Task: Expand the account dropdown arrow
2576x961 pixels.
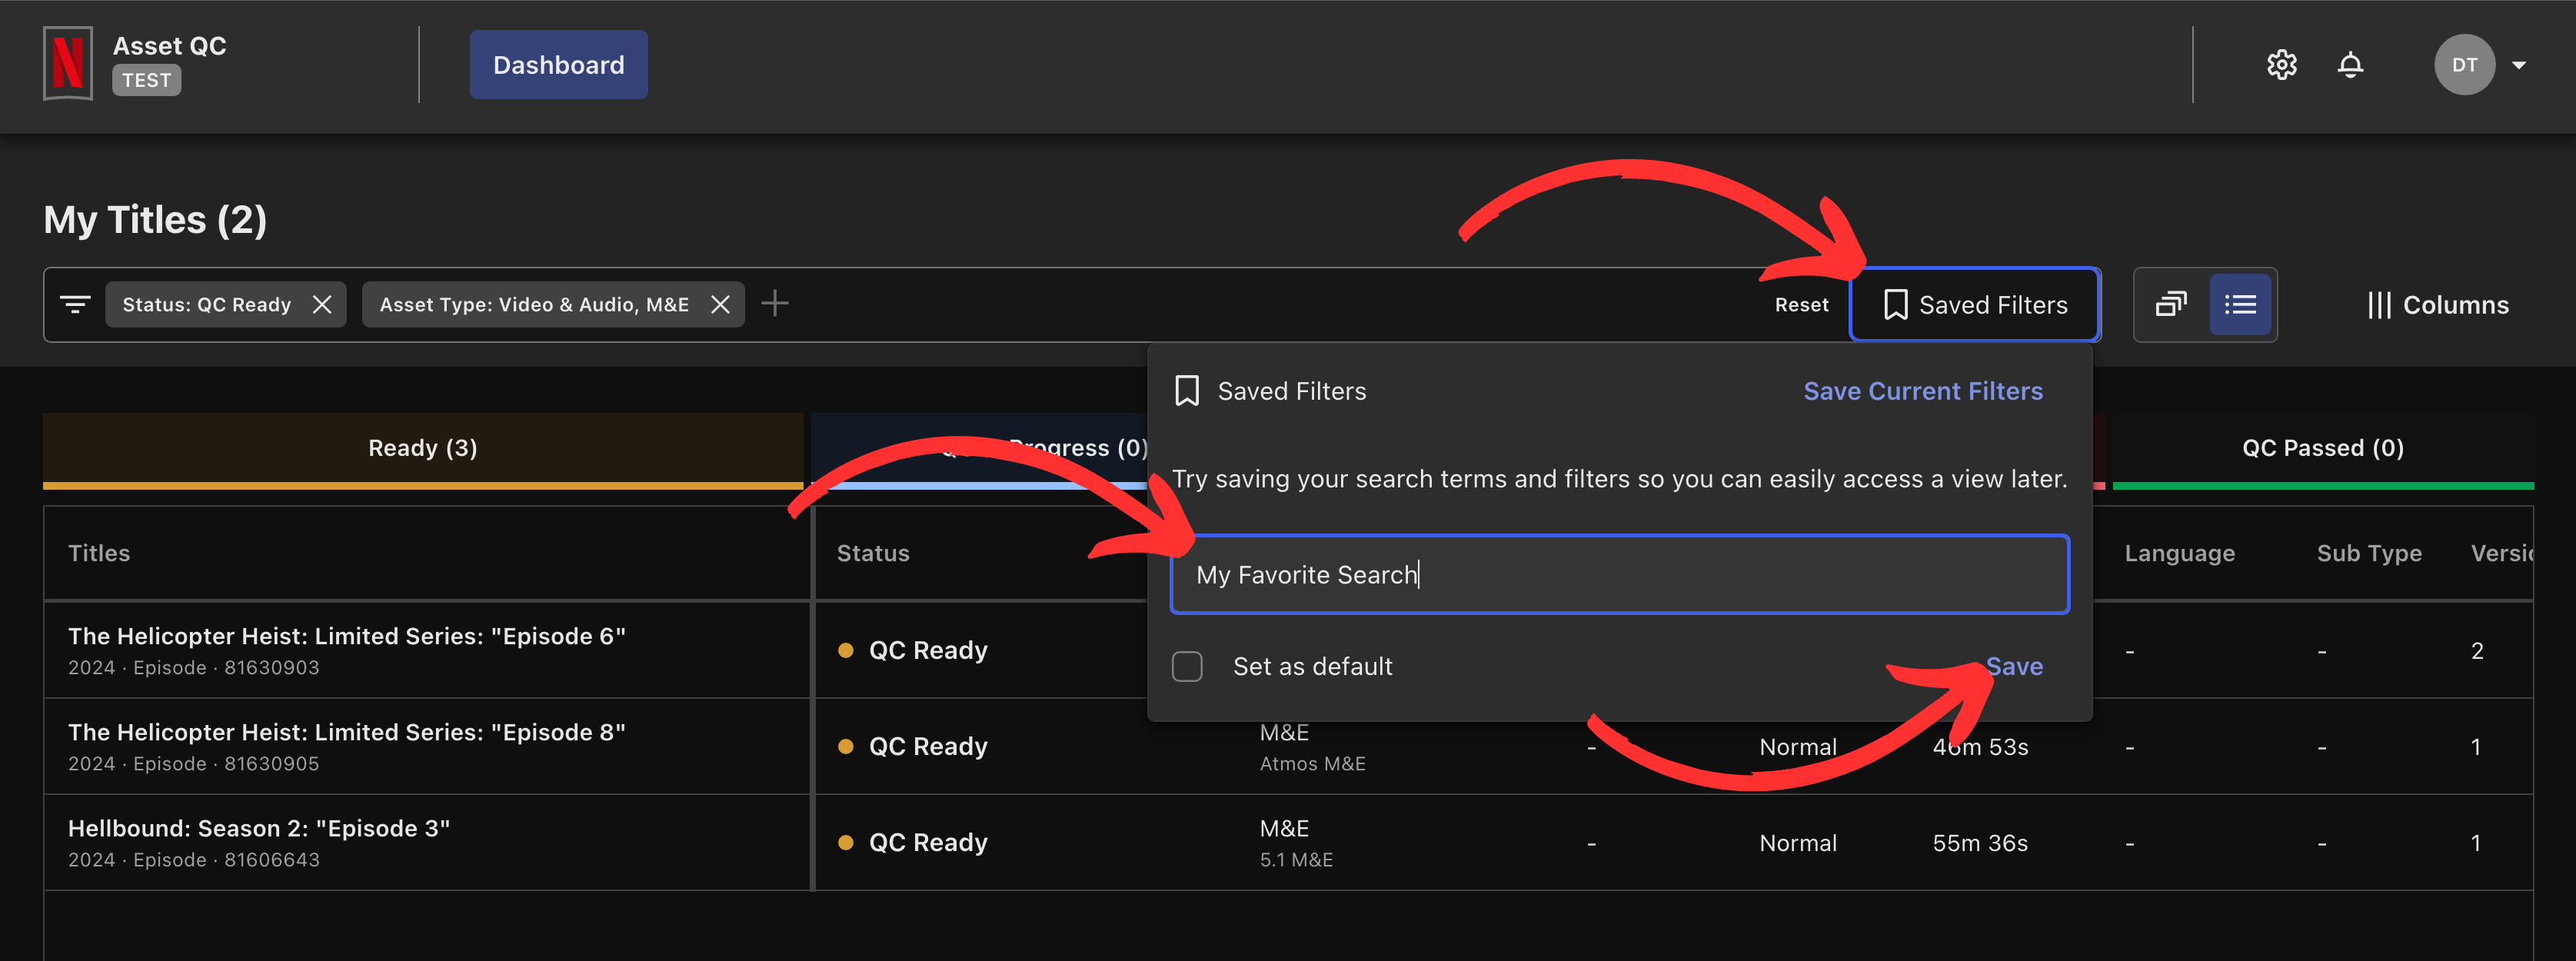Action: pos(2519,65)
